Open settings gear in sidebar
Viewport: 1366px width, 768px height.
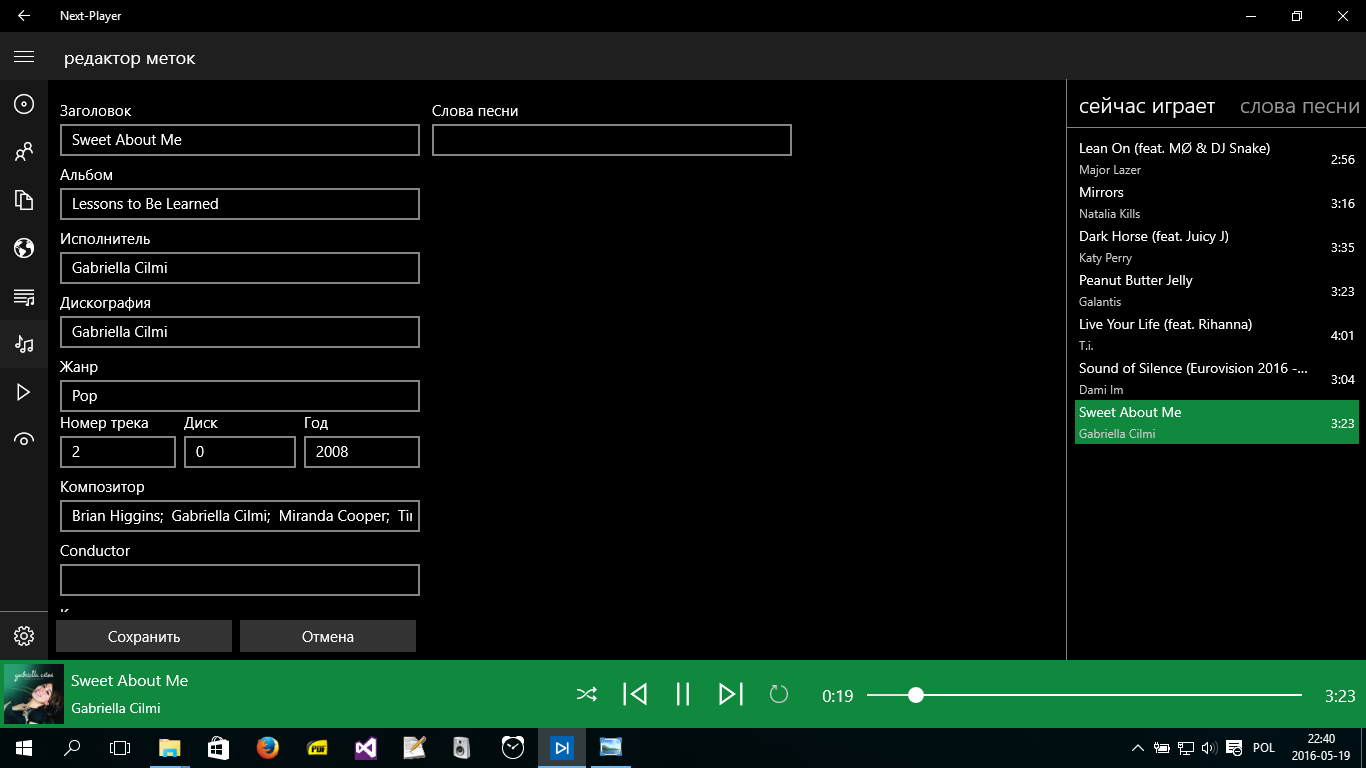(24, 636)
